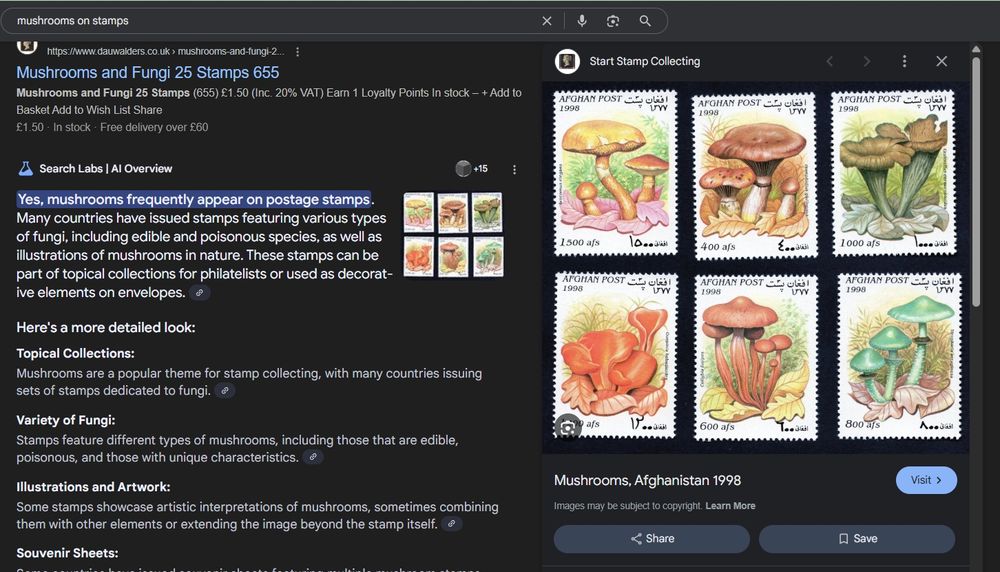Go to previous image with left chevron
1000x572 pixels.
(x=830, y=61)
